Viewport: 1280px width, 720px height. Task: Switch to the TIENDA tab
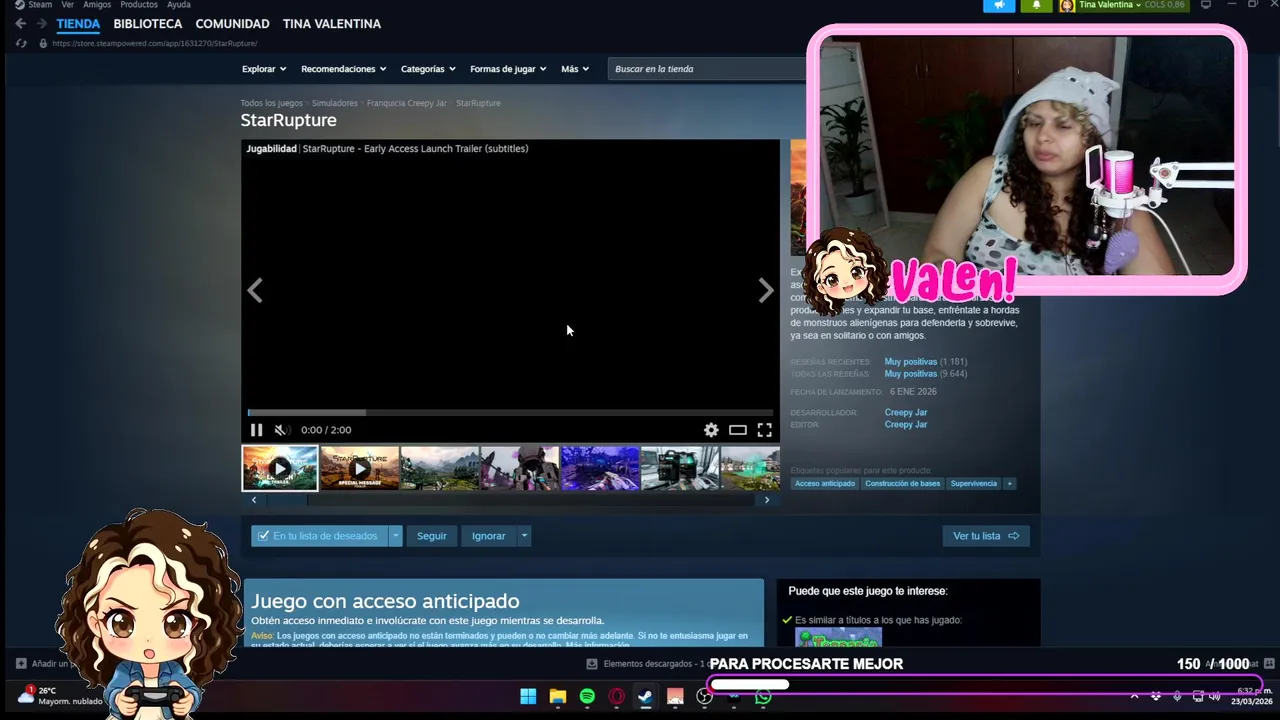[78, 24]
